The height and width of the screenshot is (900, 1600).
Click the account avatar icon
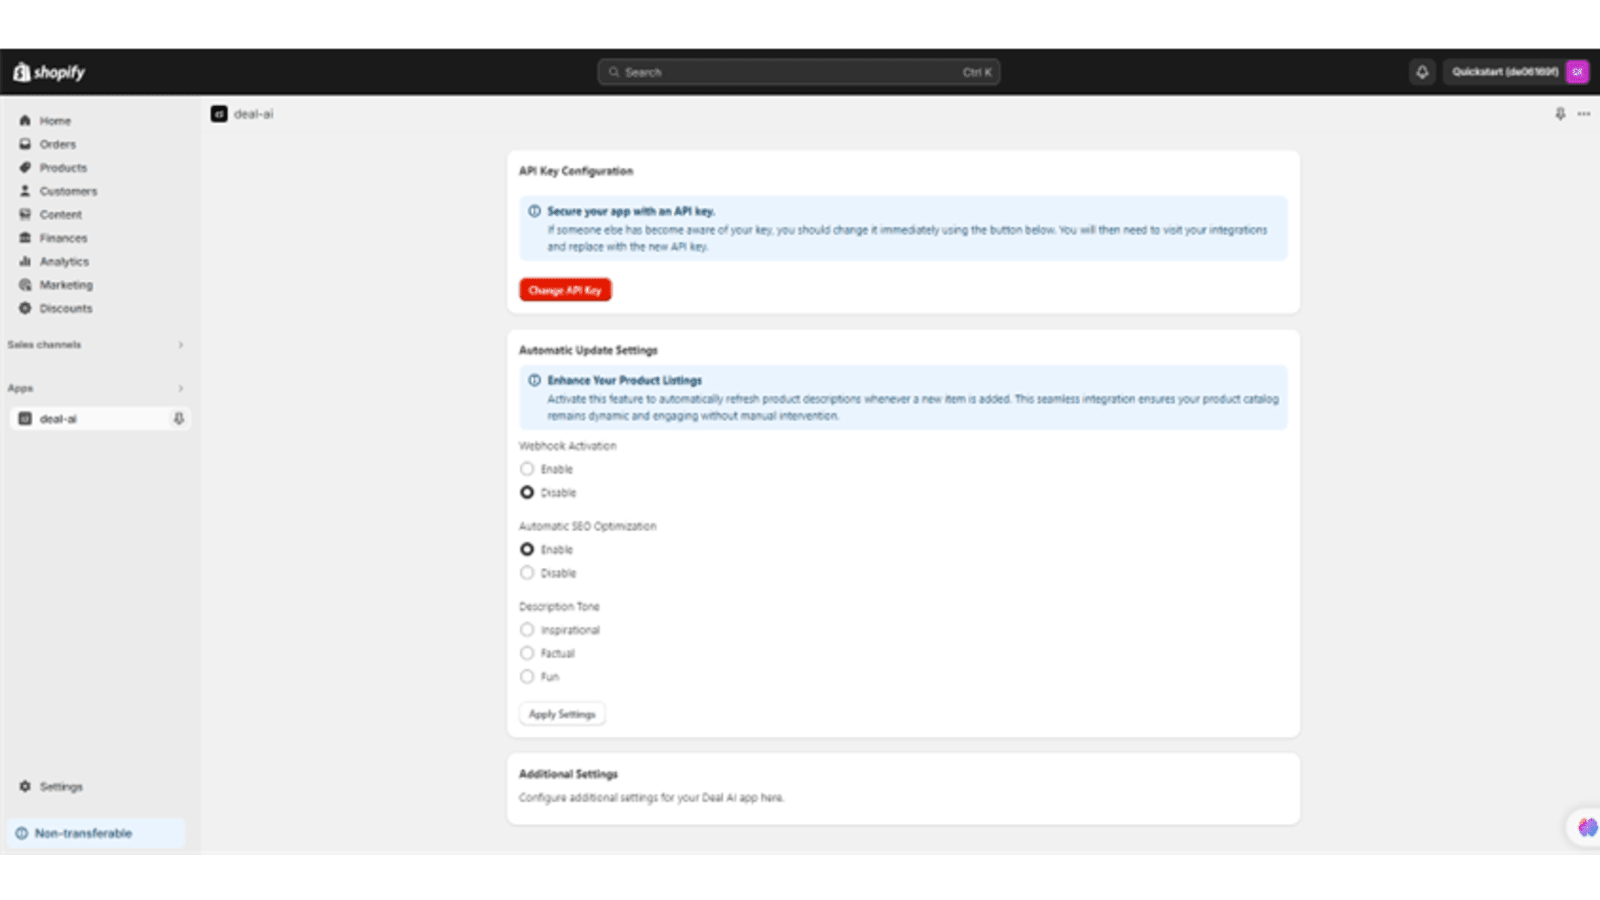pyautogui.click(x=1577, y=72)
